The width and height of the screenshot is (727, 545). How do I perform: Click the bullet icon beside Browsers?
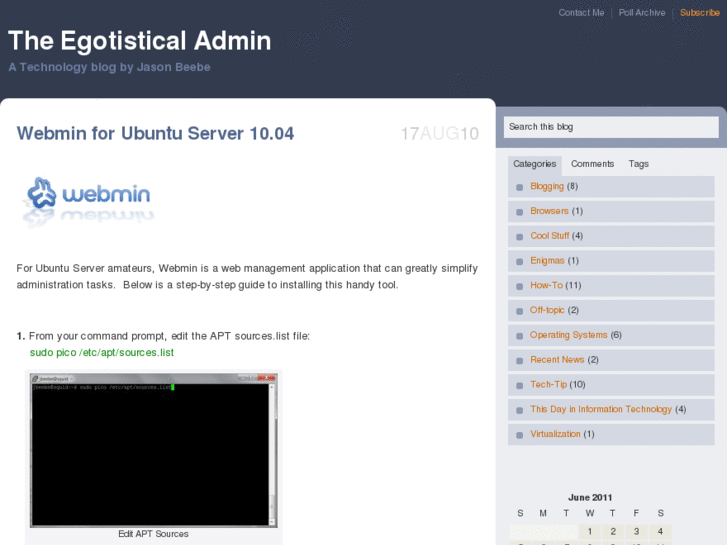519,212
